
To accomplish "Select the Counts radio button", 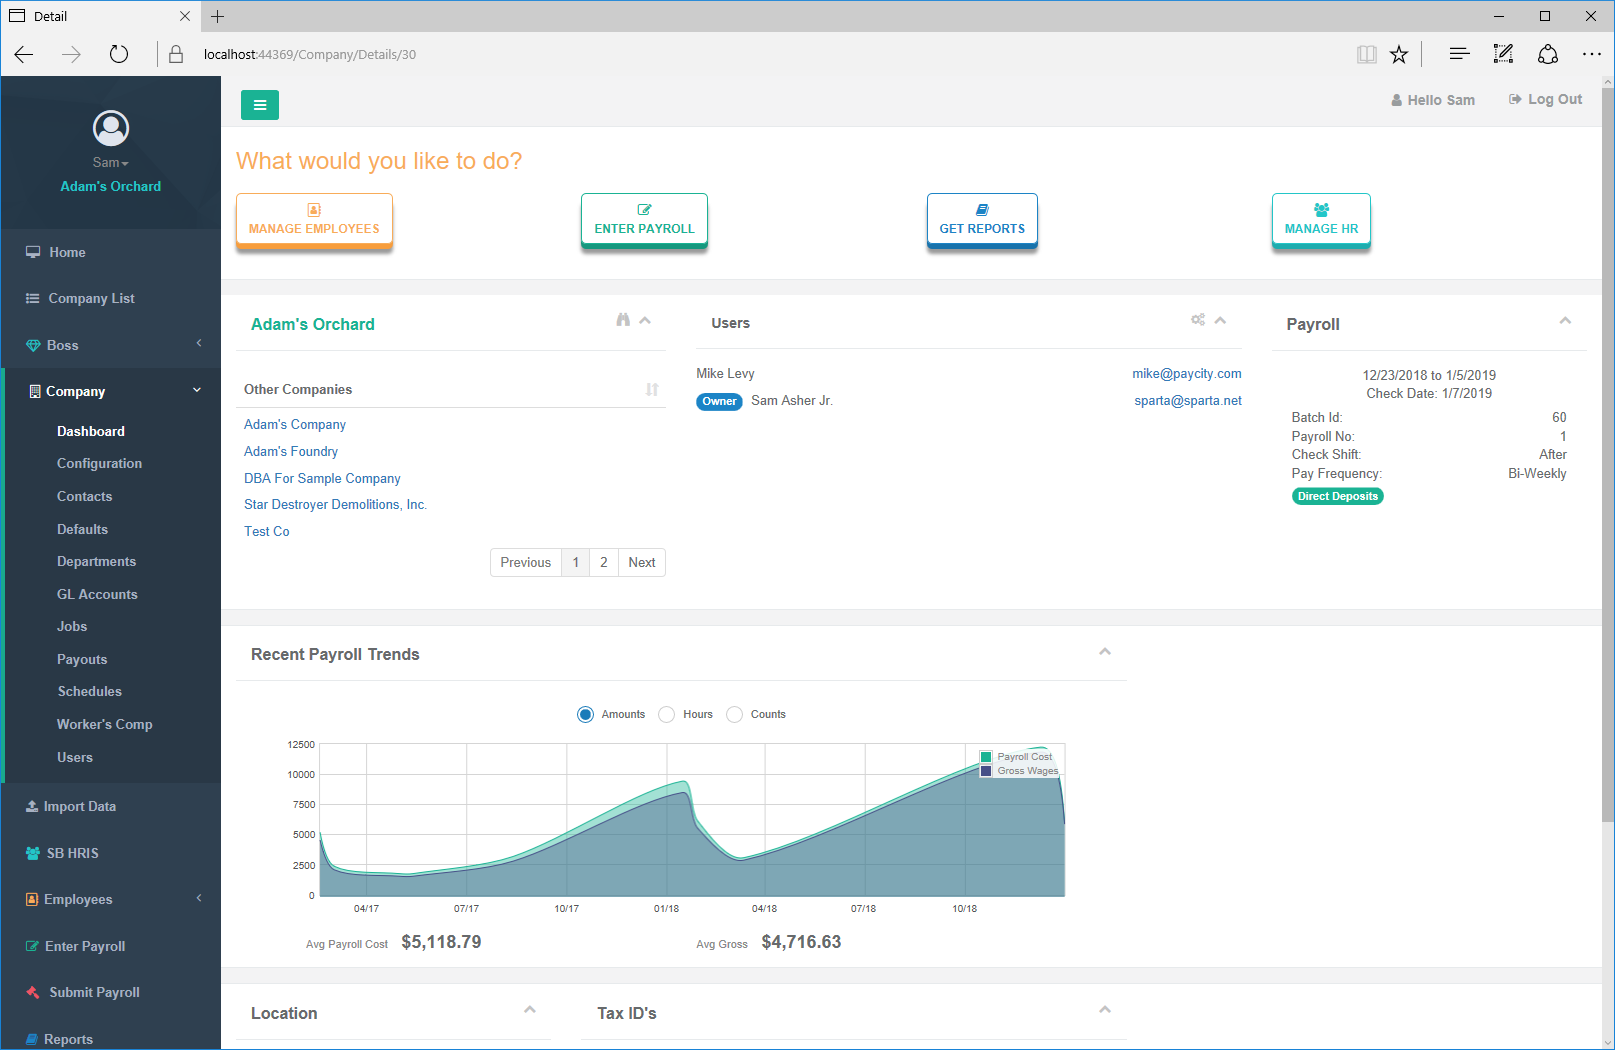I will click(x=735, y=714).
